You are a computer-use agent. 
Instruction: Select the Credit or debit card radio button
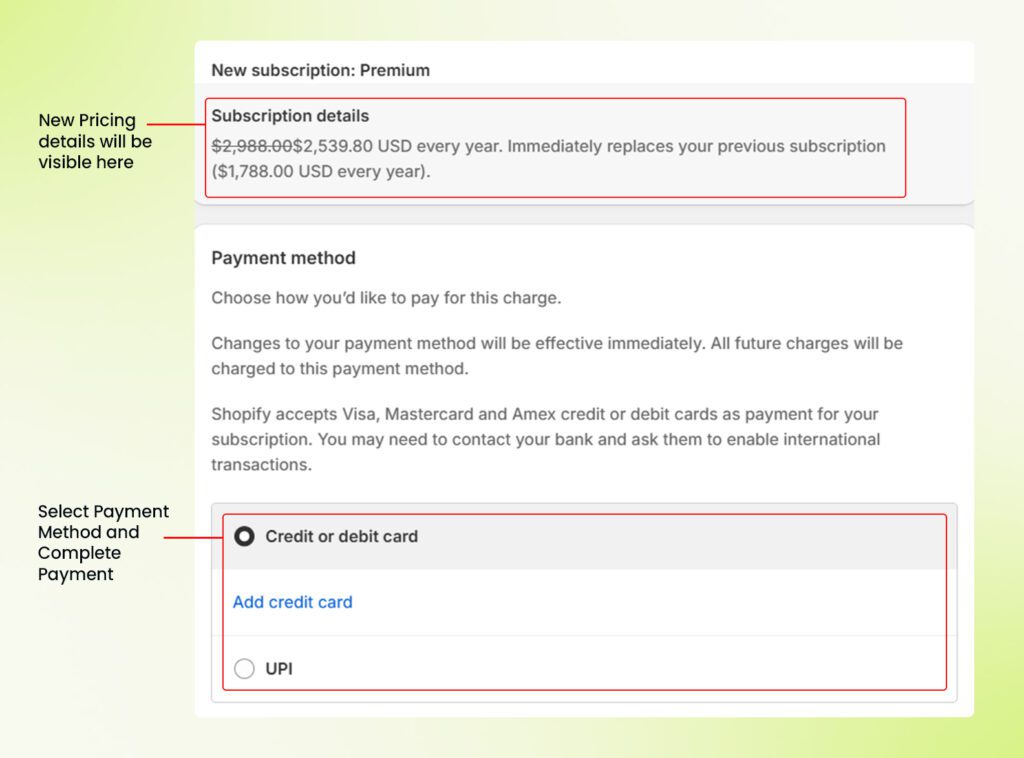[x=244, y=537]
